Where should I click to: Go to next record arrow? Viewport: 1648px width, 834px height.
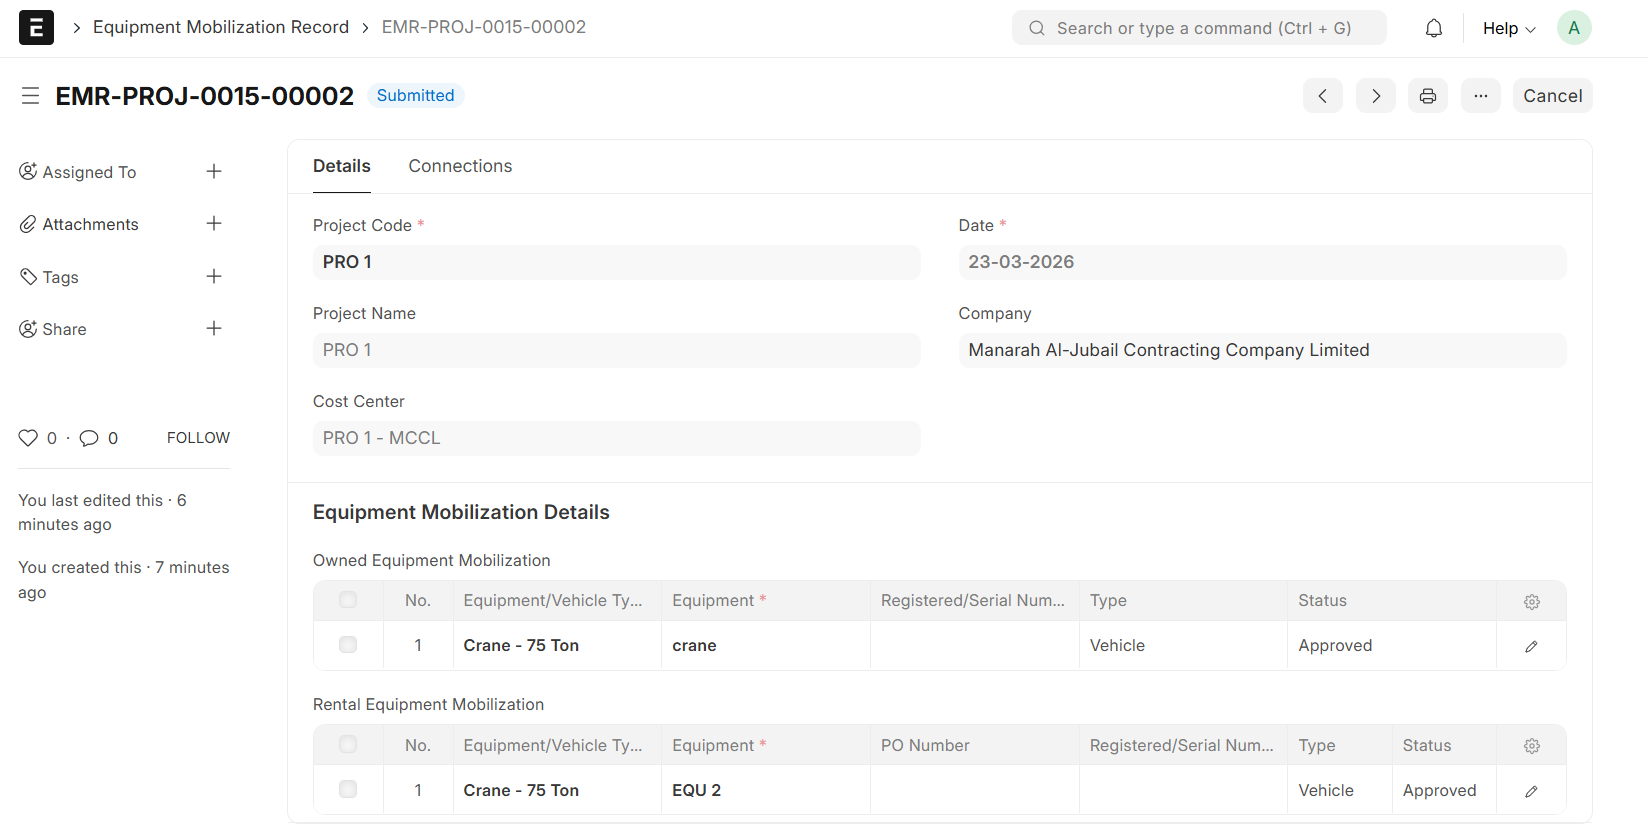(1375, 96)
